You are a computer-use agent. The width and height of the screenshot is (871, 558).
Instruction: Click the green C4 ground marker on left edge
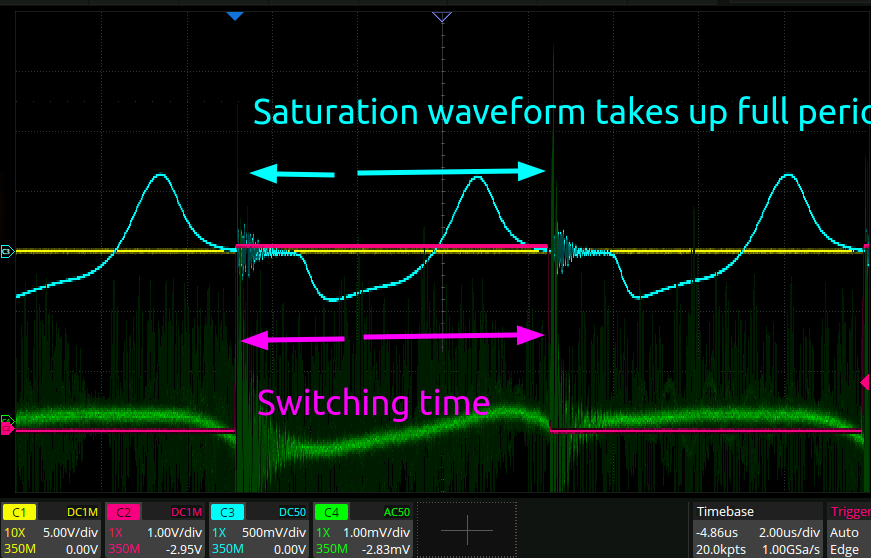(8, 420)
